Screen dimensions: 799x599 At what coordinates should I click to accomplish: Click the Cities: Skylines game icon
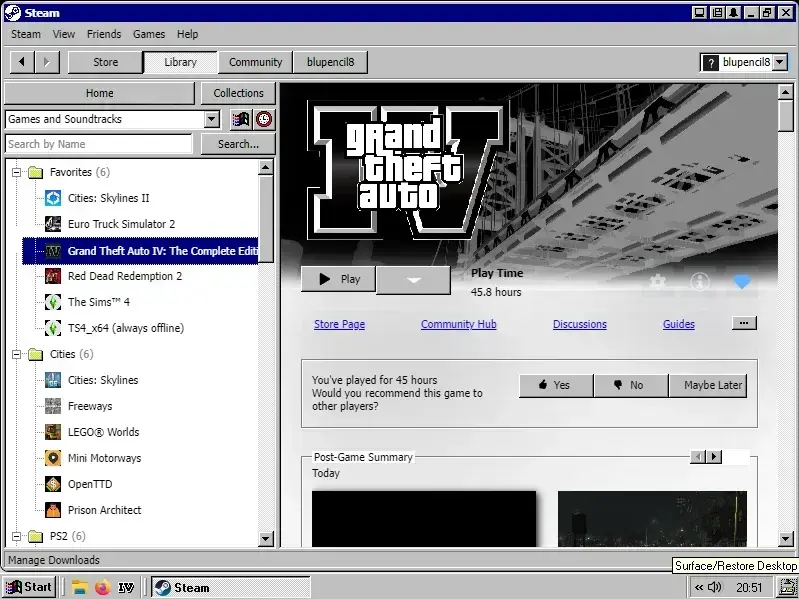click(53, 379)
